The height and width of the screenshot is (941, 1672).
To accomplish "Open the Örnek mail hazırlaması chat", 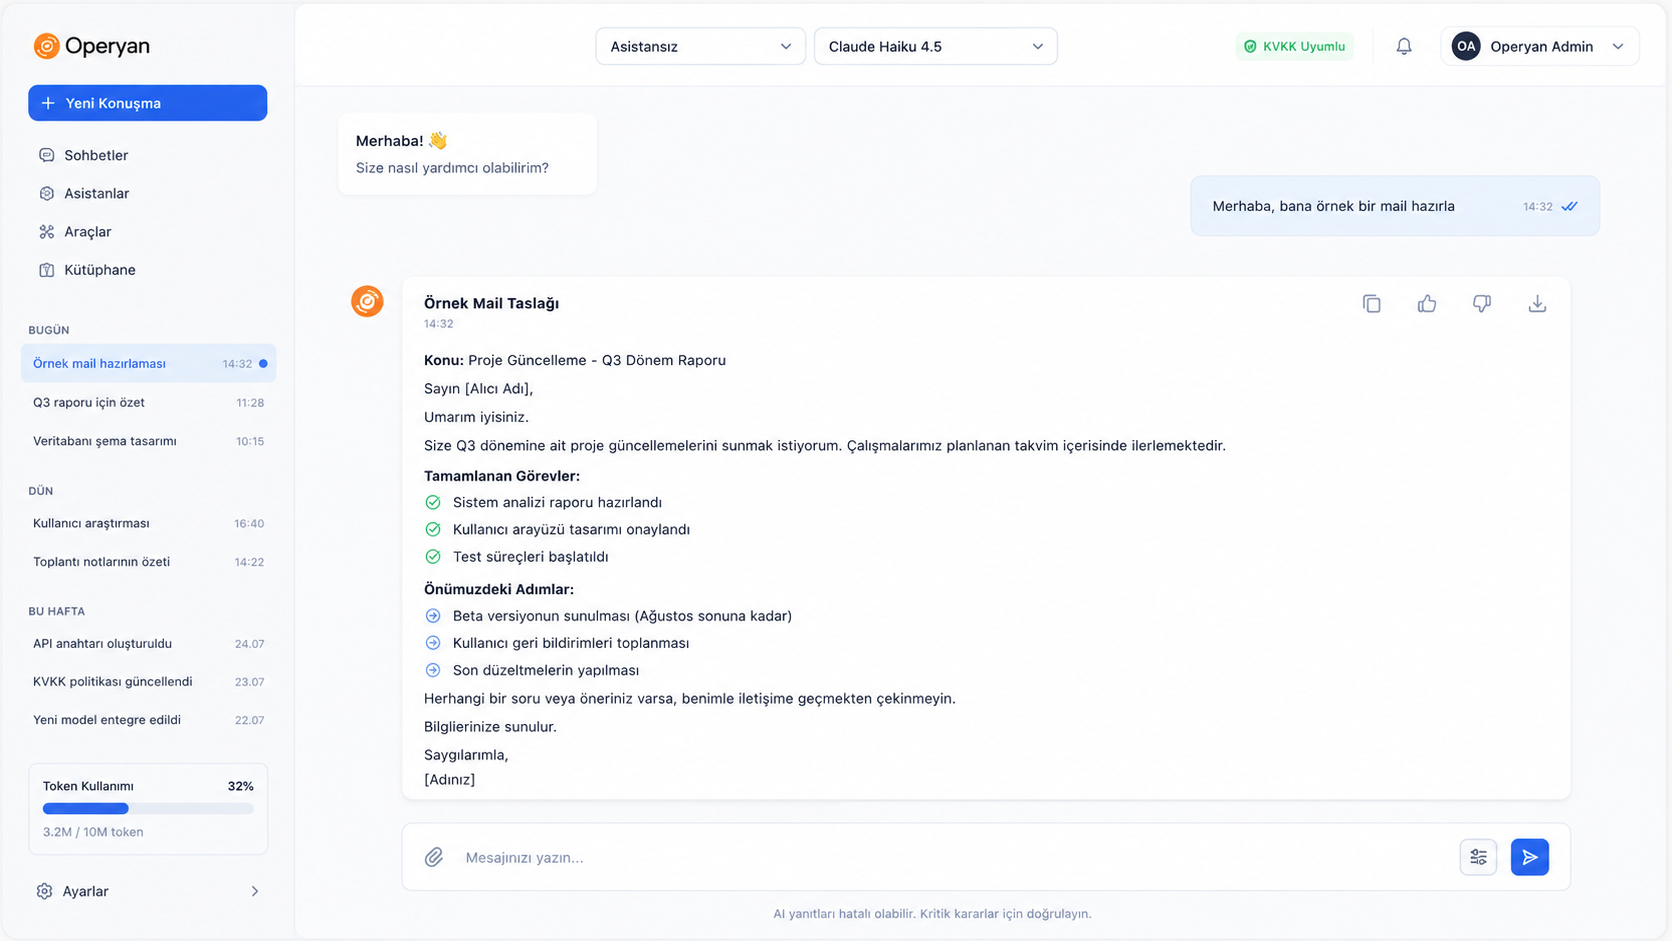I will [148, 364].
